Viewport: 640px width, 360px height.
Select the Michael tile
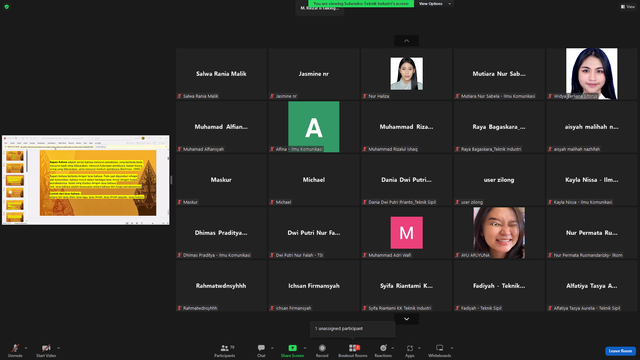click(x=314, y=180)
